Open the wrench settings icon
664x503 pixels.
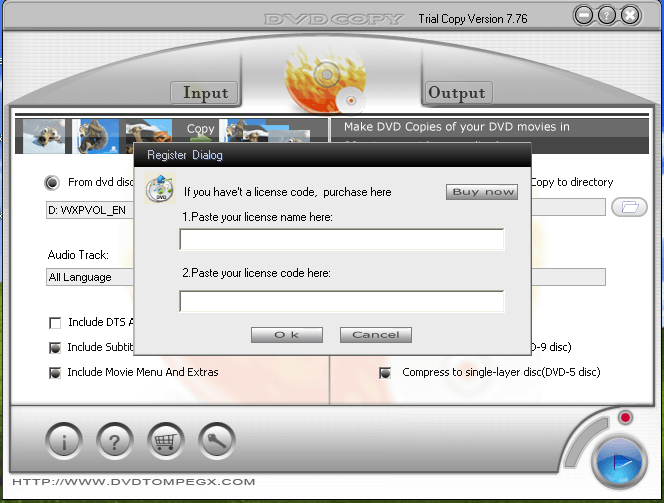[x=216, y=441]
